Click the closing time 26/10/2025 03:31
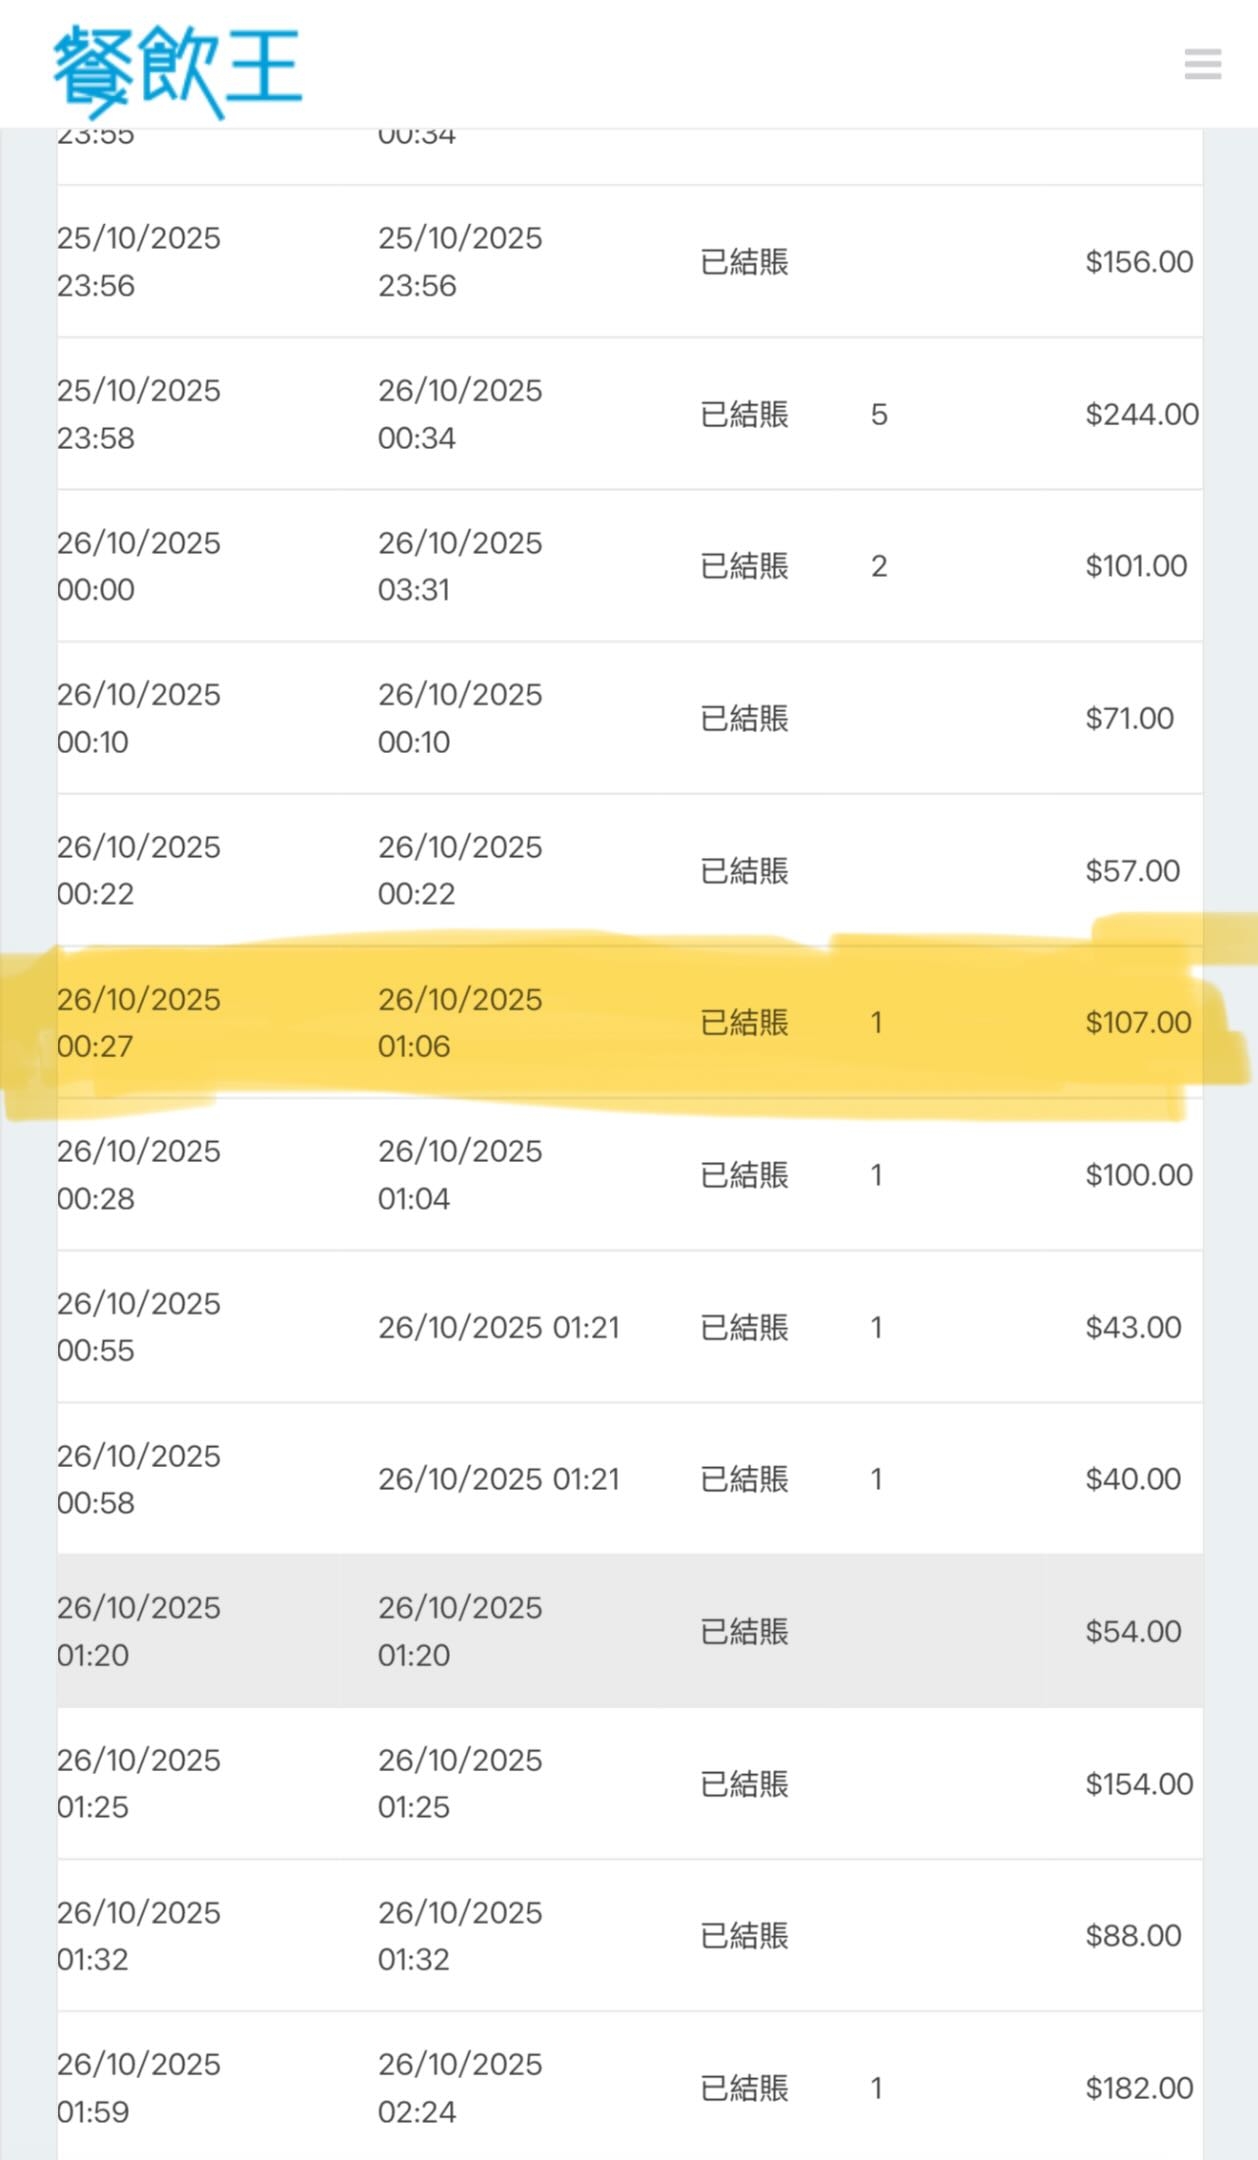1258x2160 pixels. click(459, 566)
